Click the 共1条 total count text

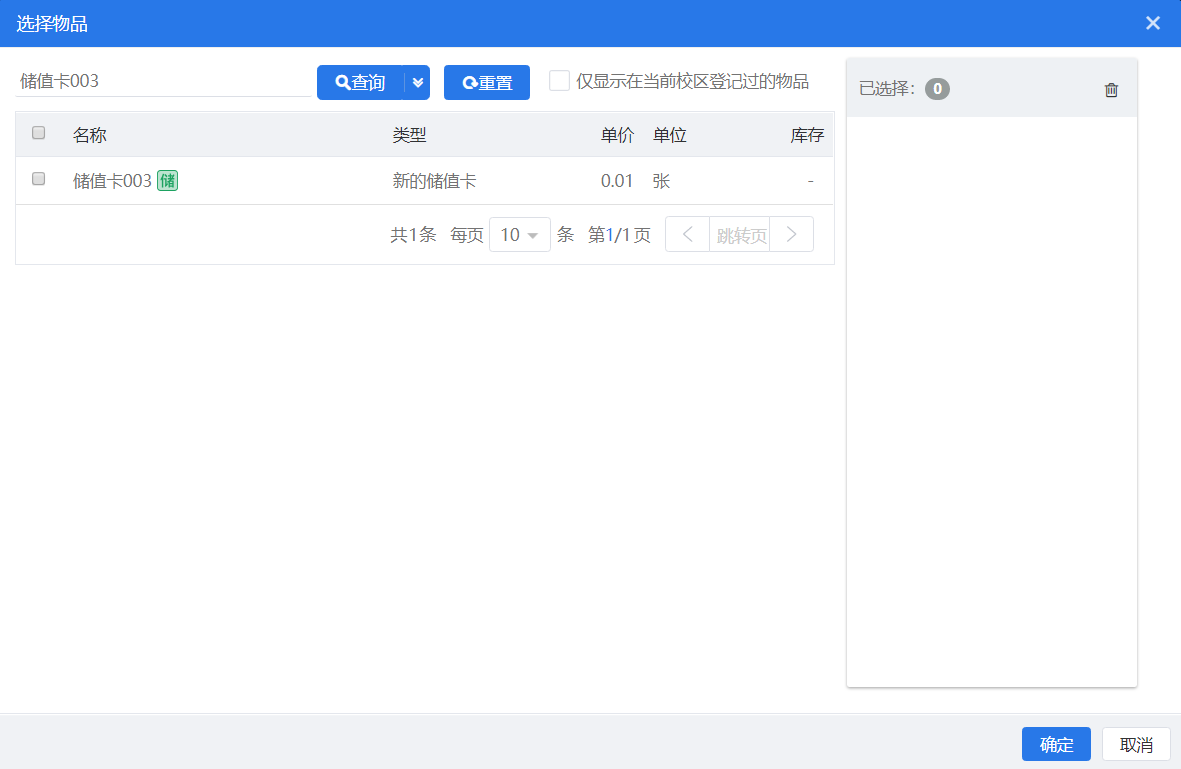pos(414,234)
